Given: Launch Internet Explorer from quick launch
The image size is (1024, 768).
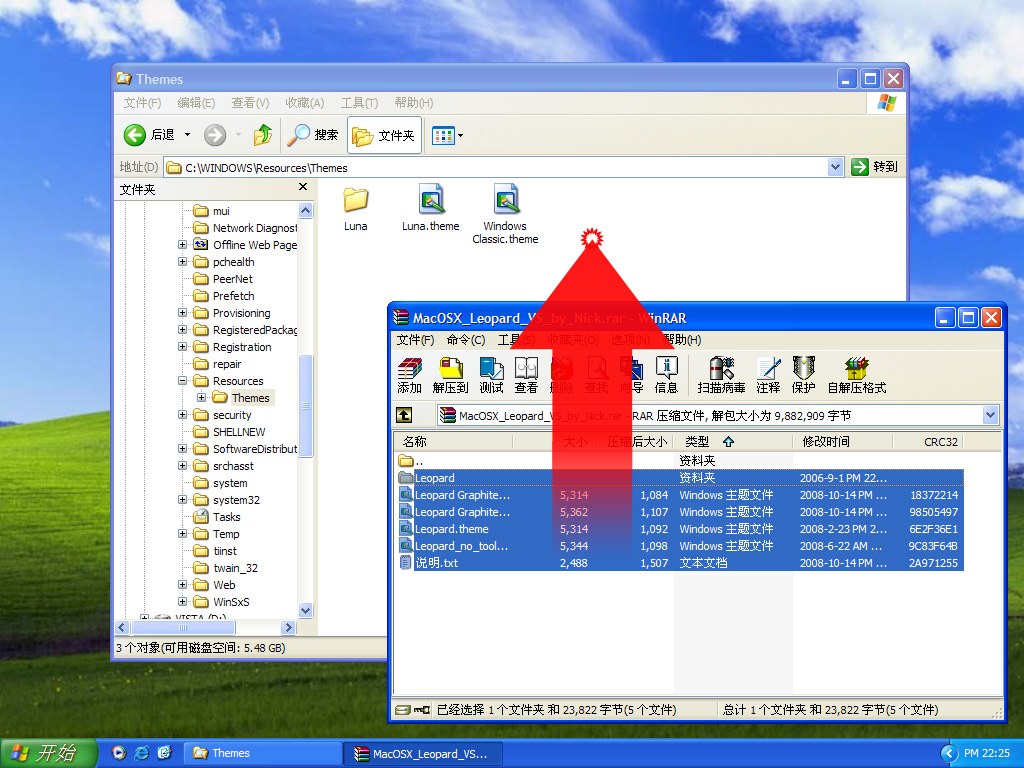Looking at the screenshot, I should [x=141, y=753].
